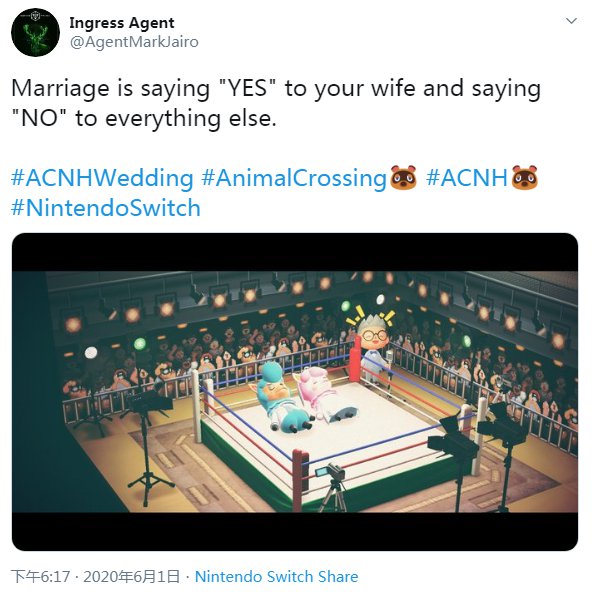Open the #ACNH hashtag
The height and width of the screenshot is (592, 592).
[x=467, y=178]
